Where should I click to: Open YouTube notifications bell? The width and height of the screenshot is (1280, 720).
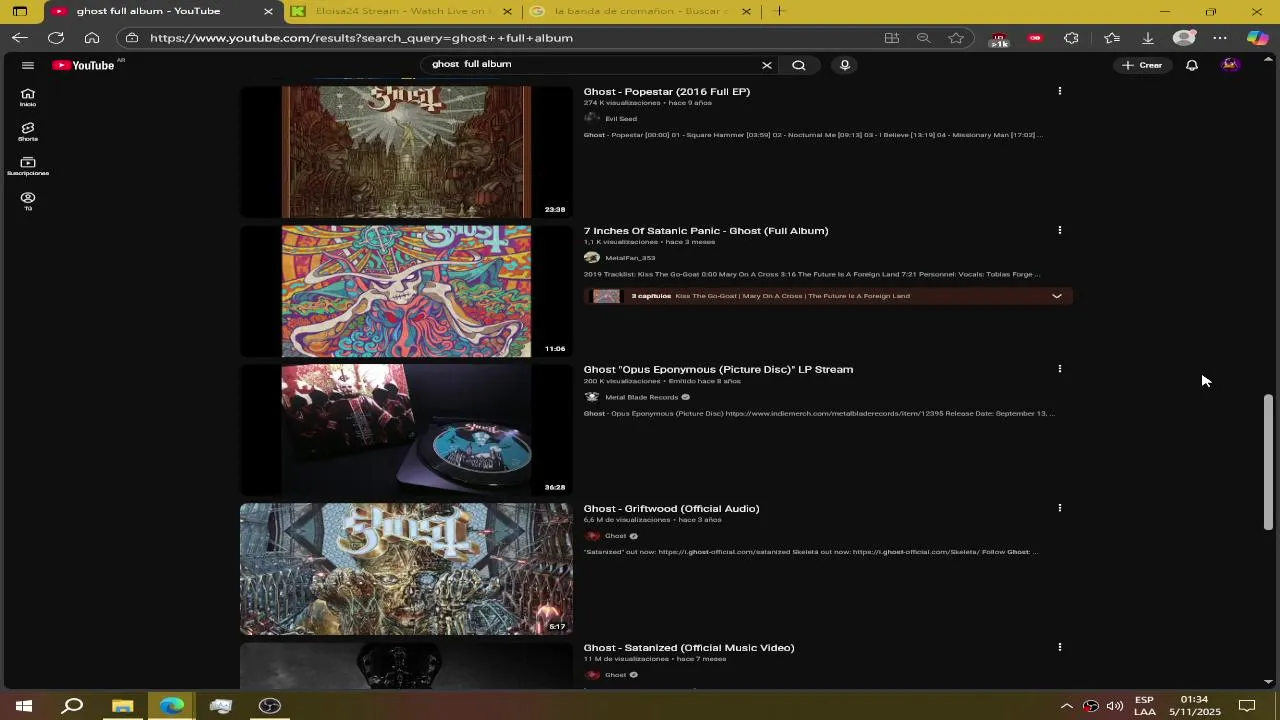[x=1192, y=65]
